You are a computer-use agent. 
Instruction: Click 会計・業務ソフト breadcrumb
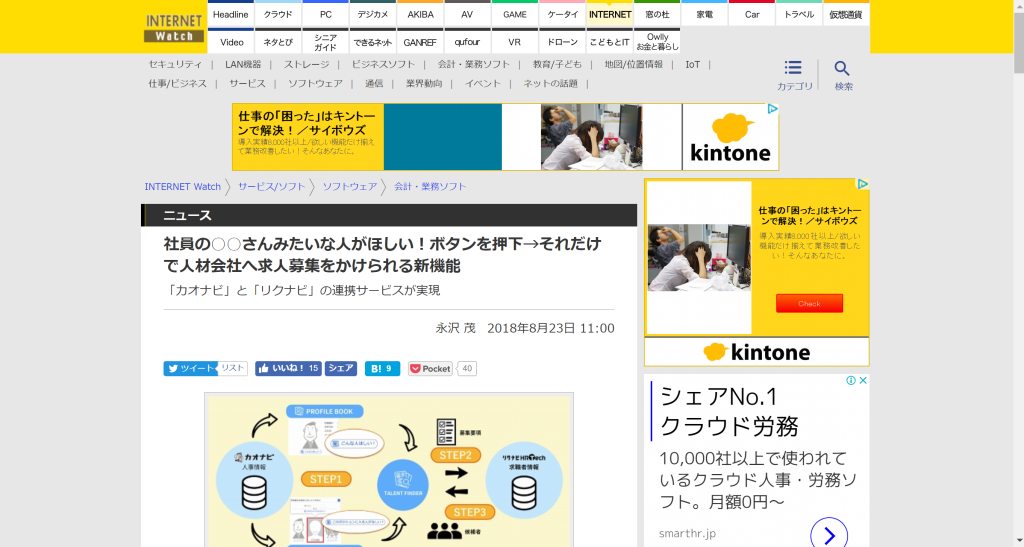pyautogui.click(x=430, y=187)
